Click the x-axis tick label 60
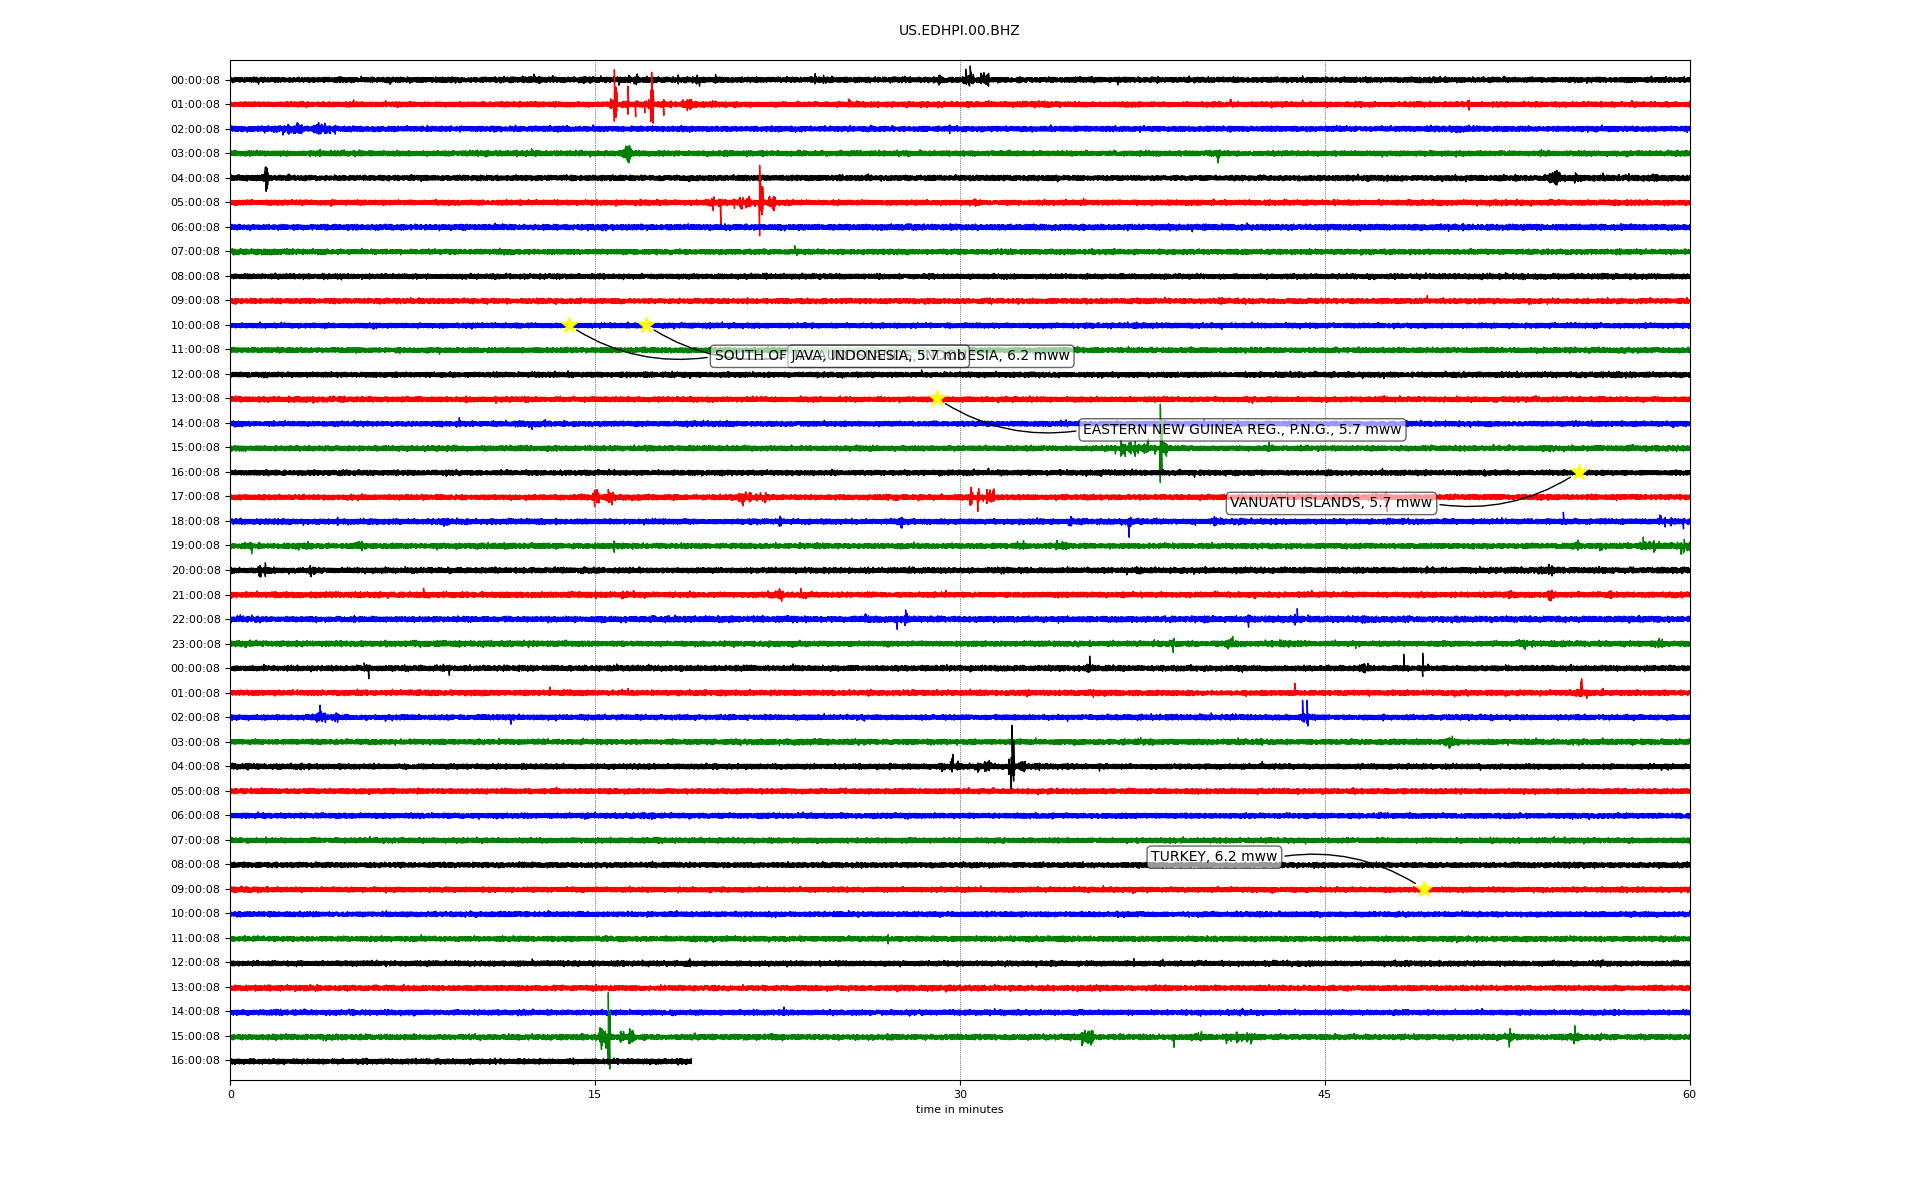1920x1200 pixels. coord(1689,1094)
